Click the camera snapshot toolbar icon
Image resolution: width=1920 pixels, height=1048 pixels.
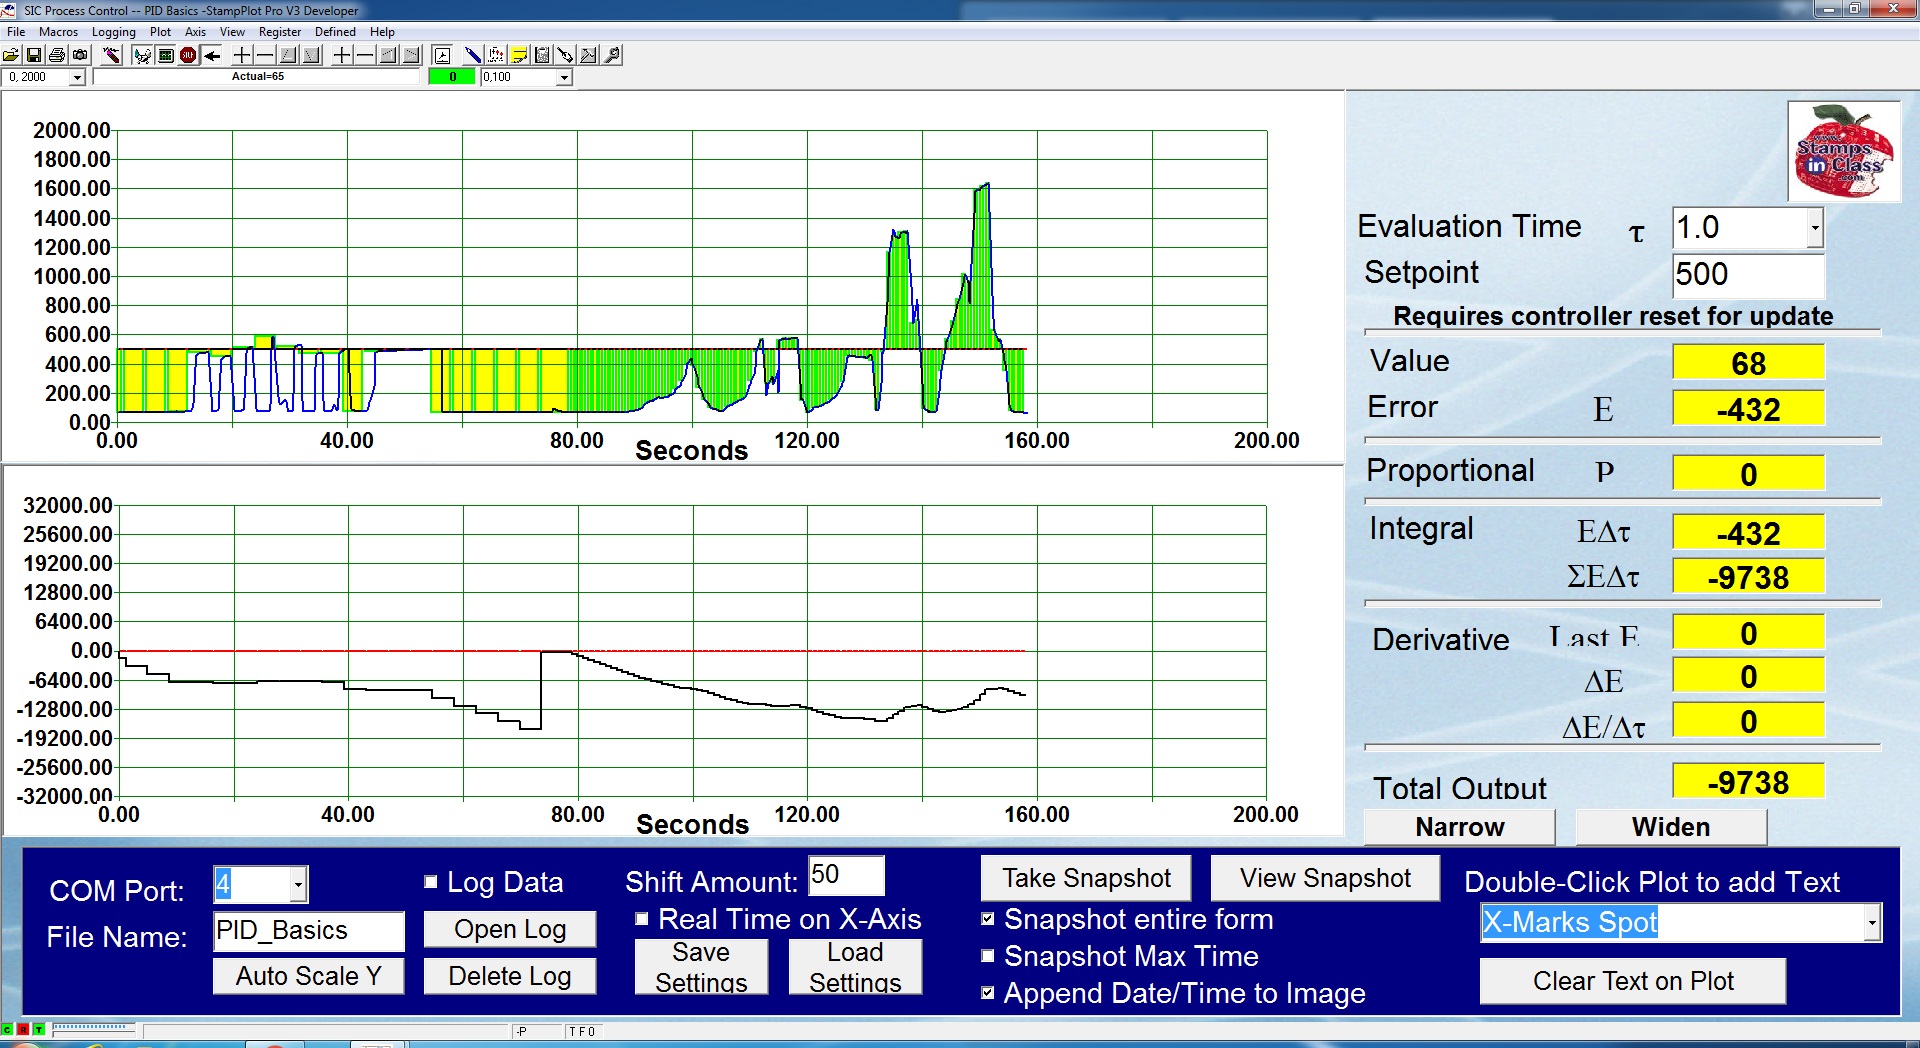(x=80, y=55)
